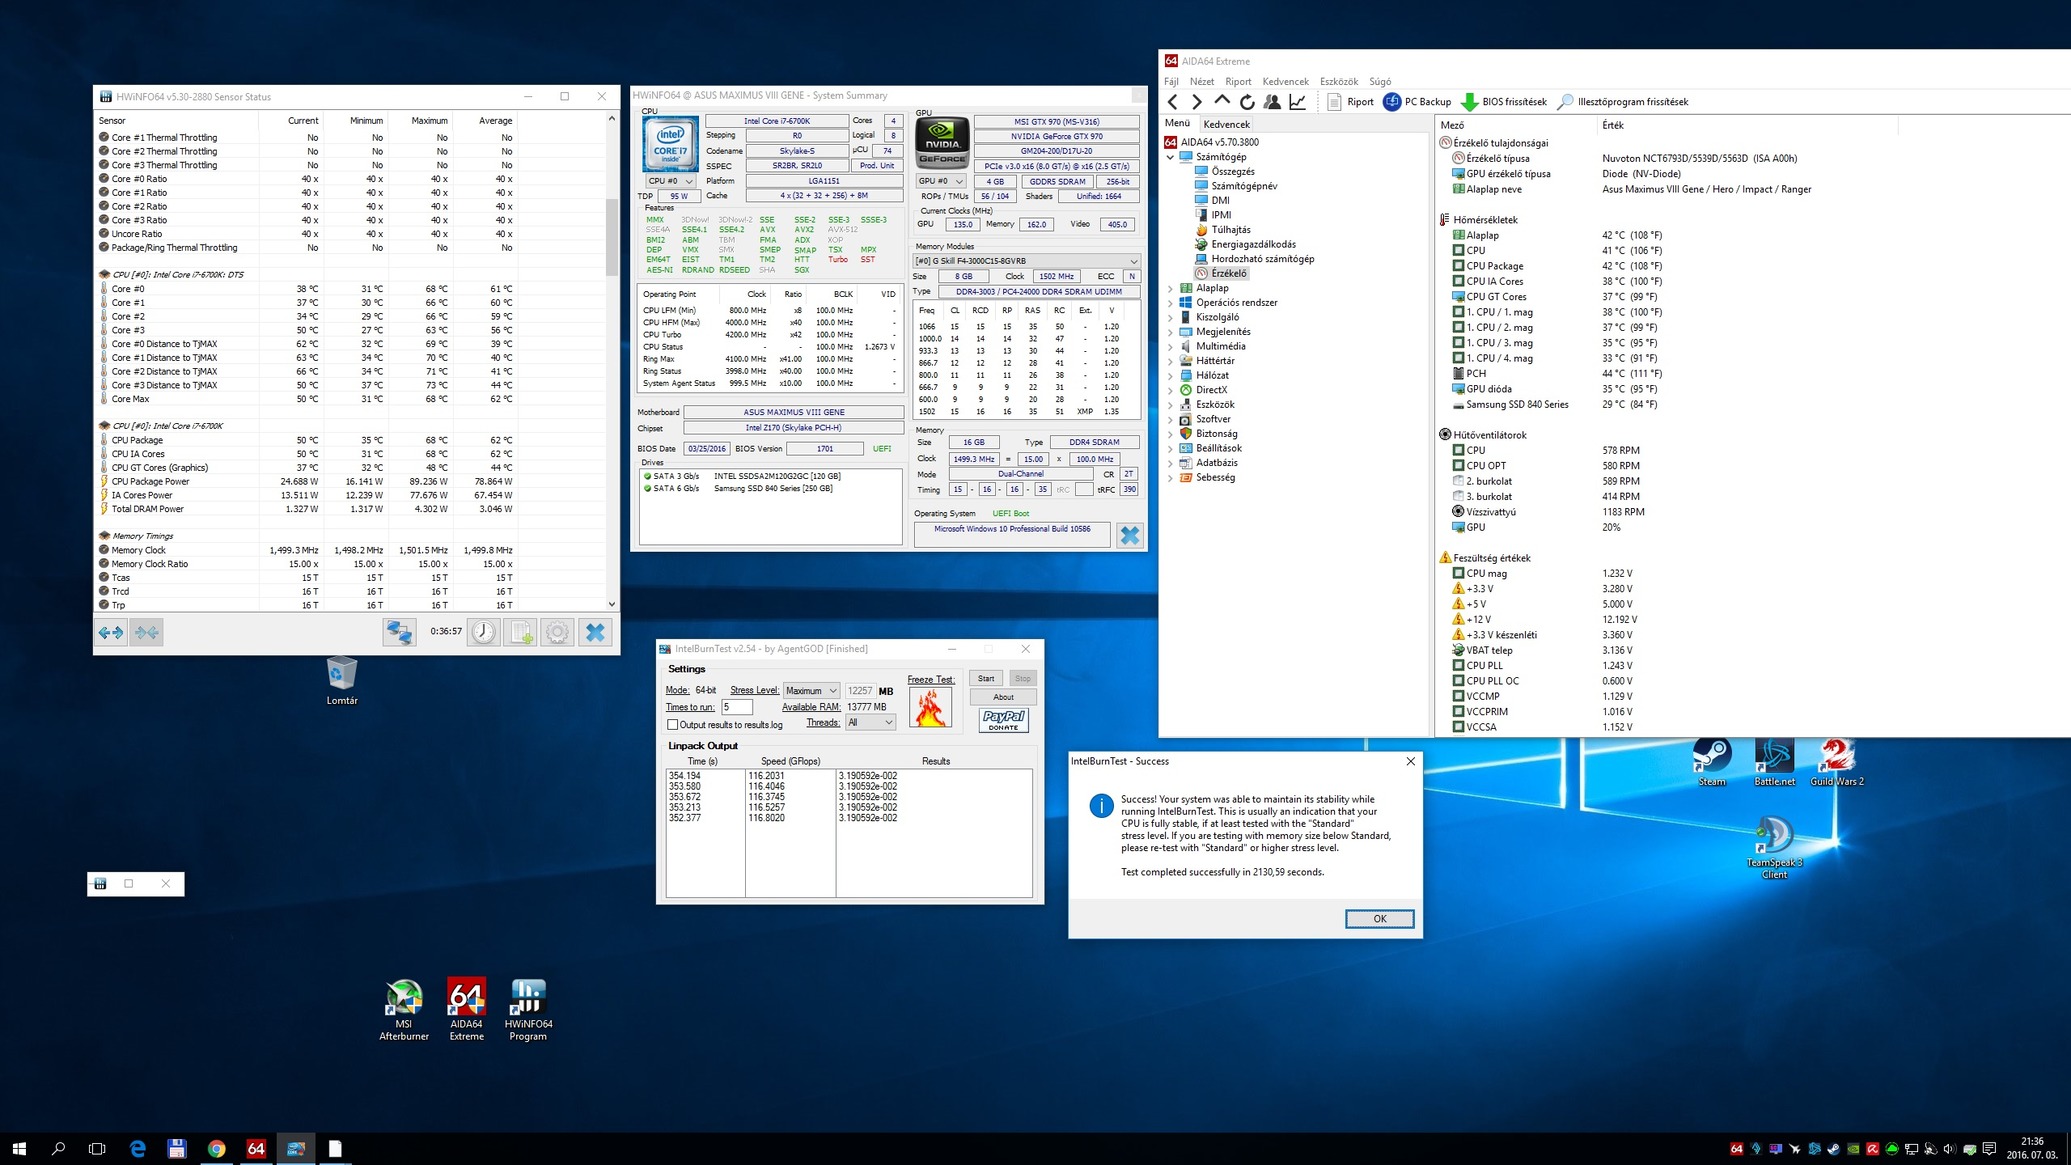Click the Riport toolbar button

pyautogui.click(x=1350, y=102)
